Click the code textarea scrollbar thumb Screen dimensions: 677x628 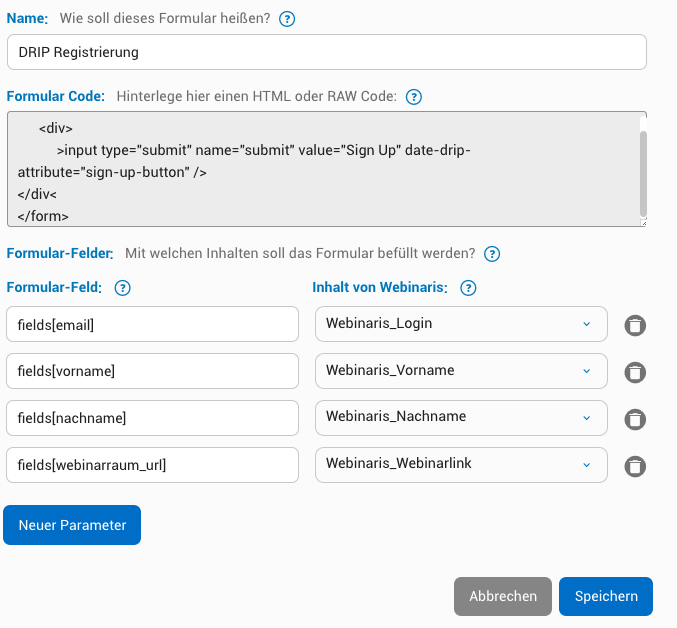[643, 173]
